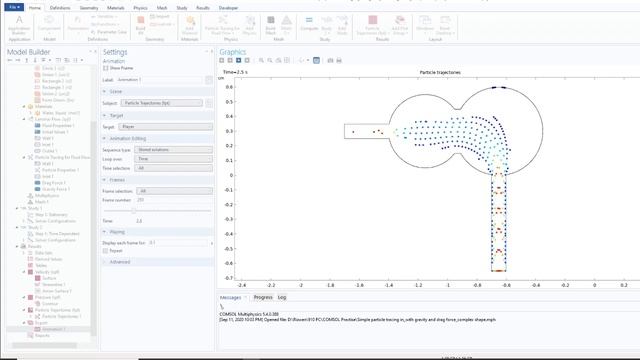This screenshot has height=360, width=640.
Task: Open the Study ribbon tab
Action: (x=182, y=8)
